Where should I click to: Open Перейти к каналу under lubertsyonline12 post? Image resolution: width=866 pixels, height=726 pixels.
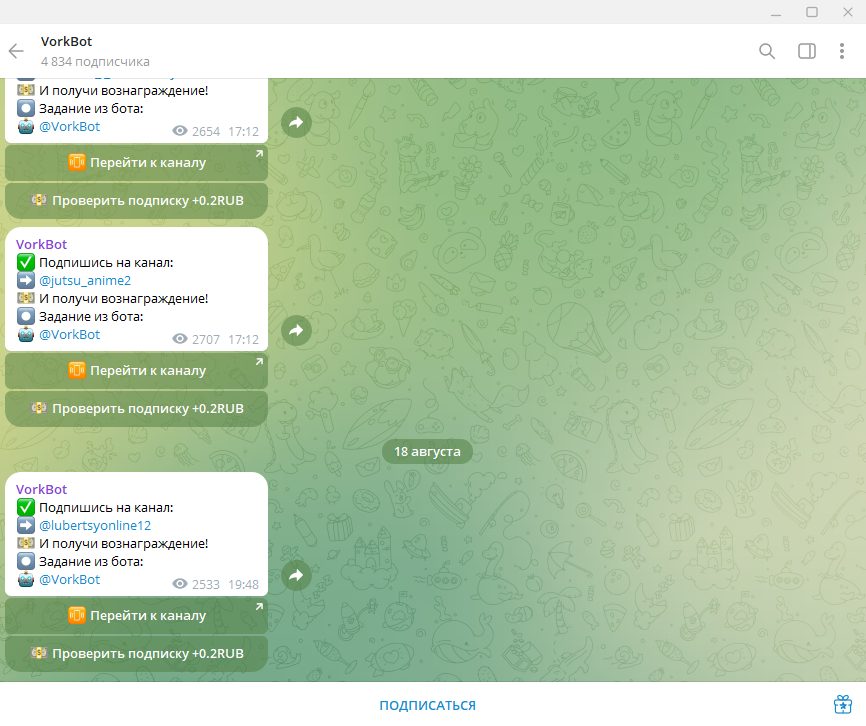coord(136,615)
